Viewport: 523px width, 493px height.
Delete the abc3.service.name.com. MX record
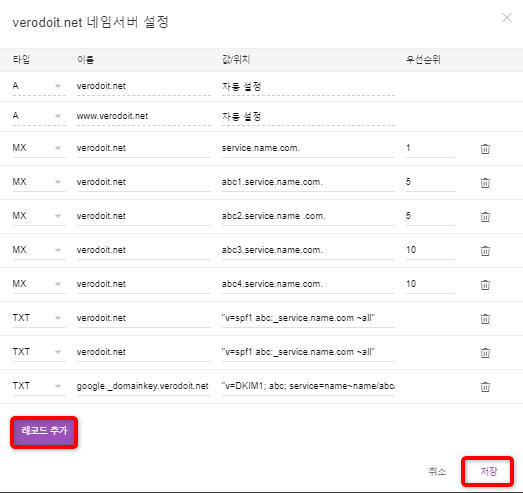[485, 251]
